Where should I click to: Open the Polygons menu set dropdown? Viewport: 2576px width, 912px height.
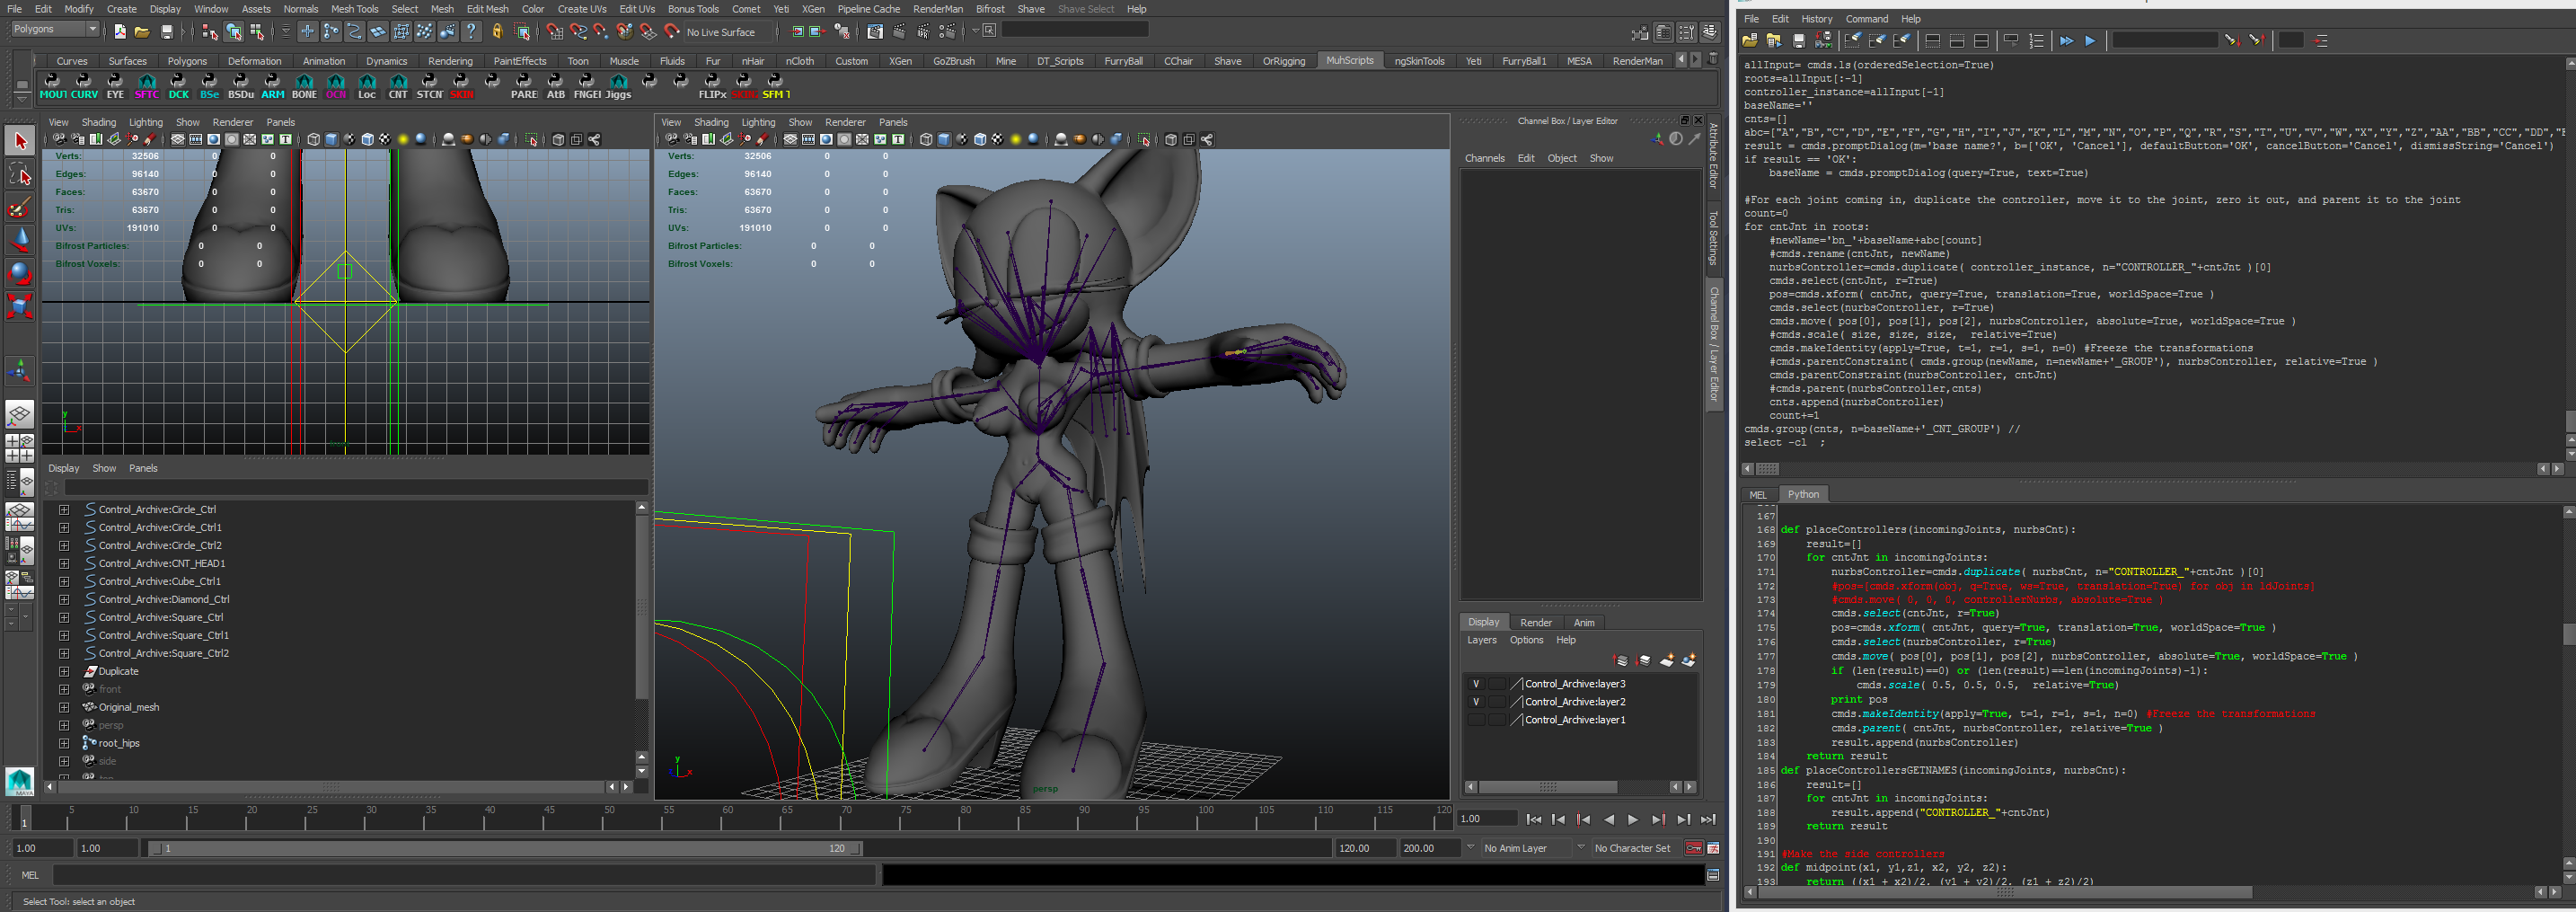(x=56, y=29)
